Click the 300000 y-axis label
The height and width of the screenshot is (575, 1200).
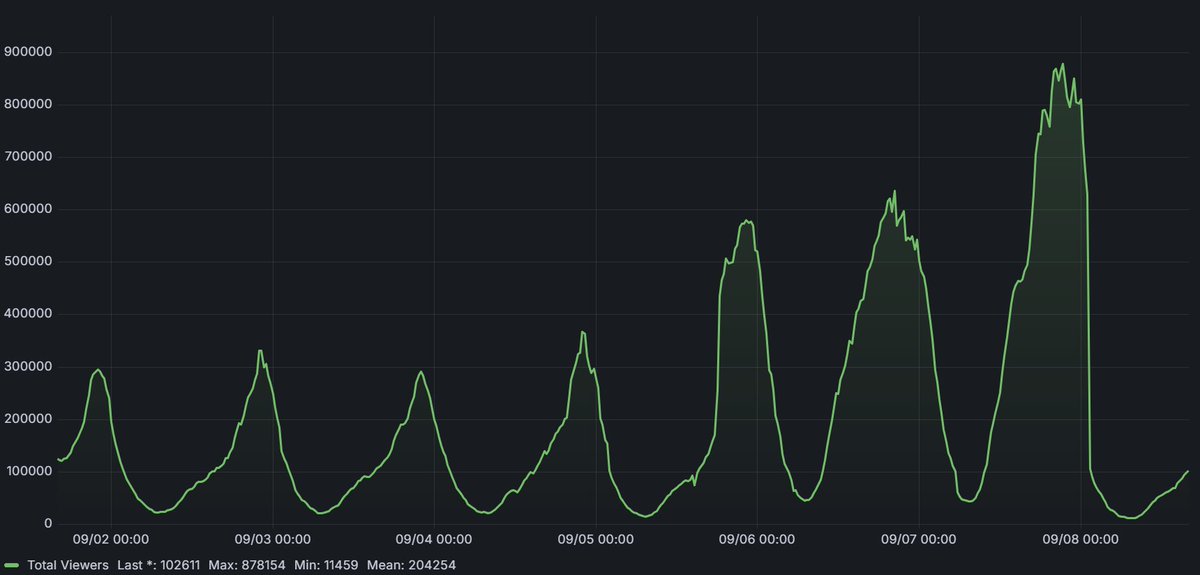point(28,367)
